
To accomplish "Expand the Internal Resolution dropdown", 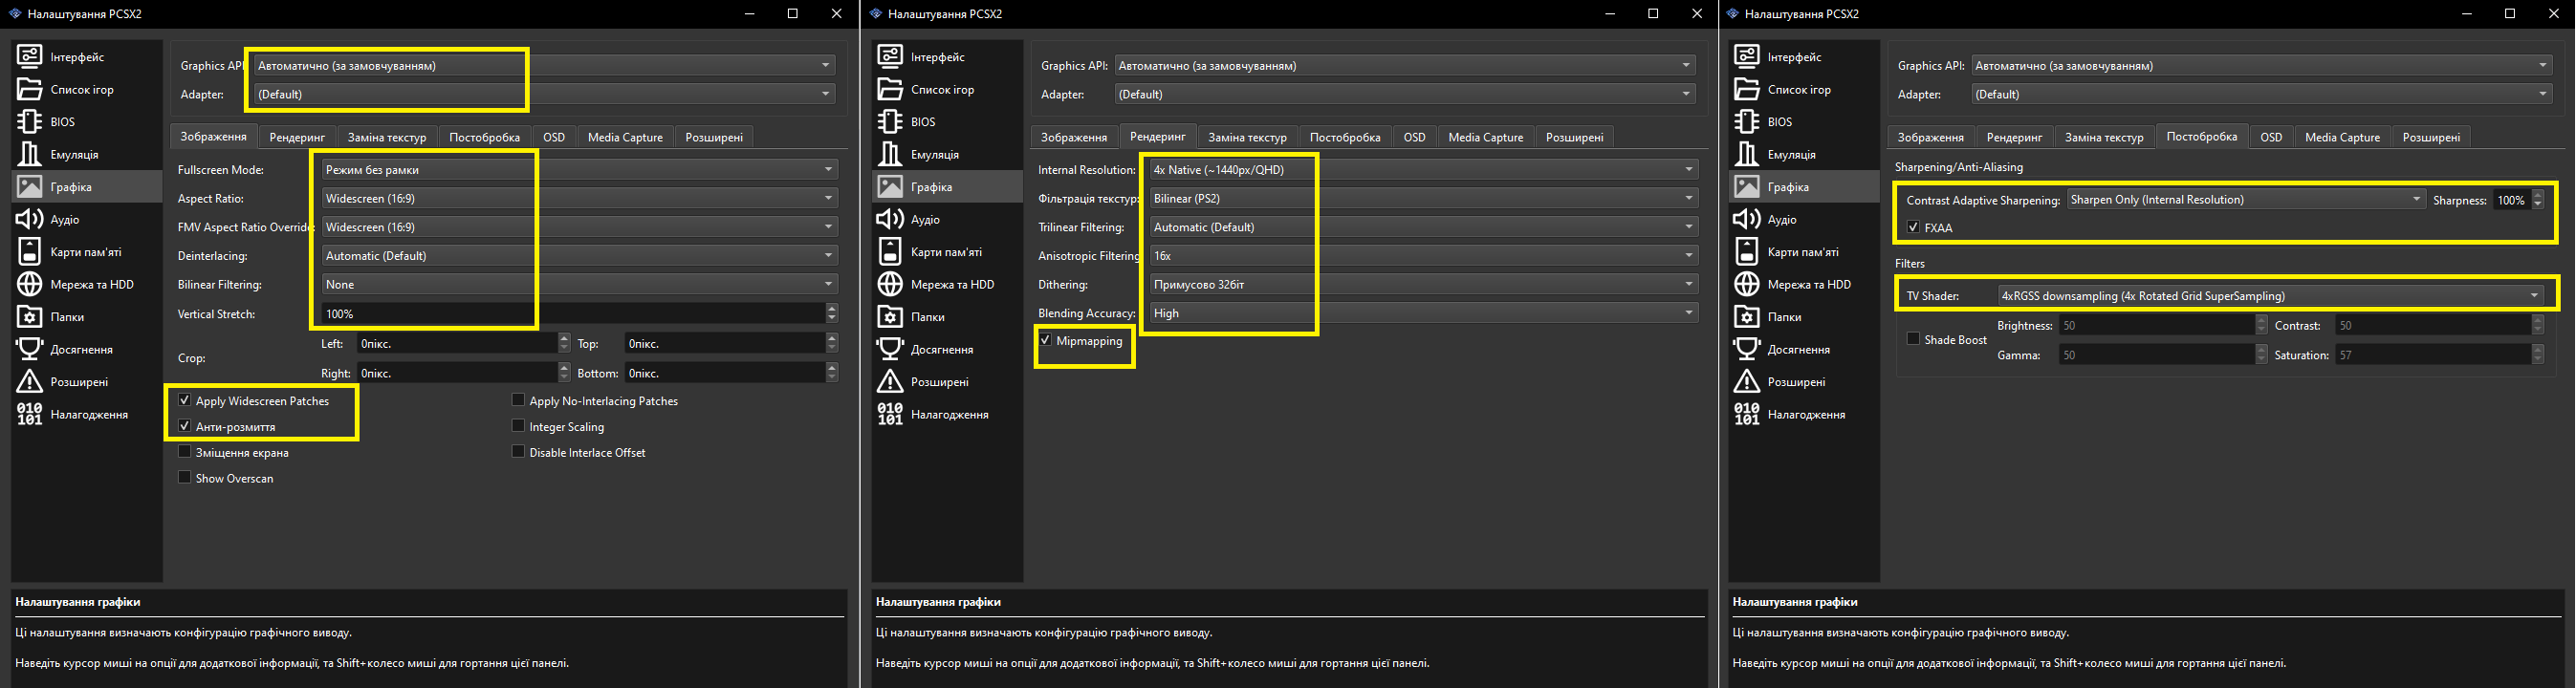I will 1422,170.
